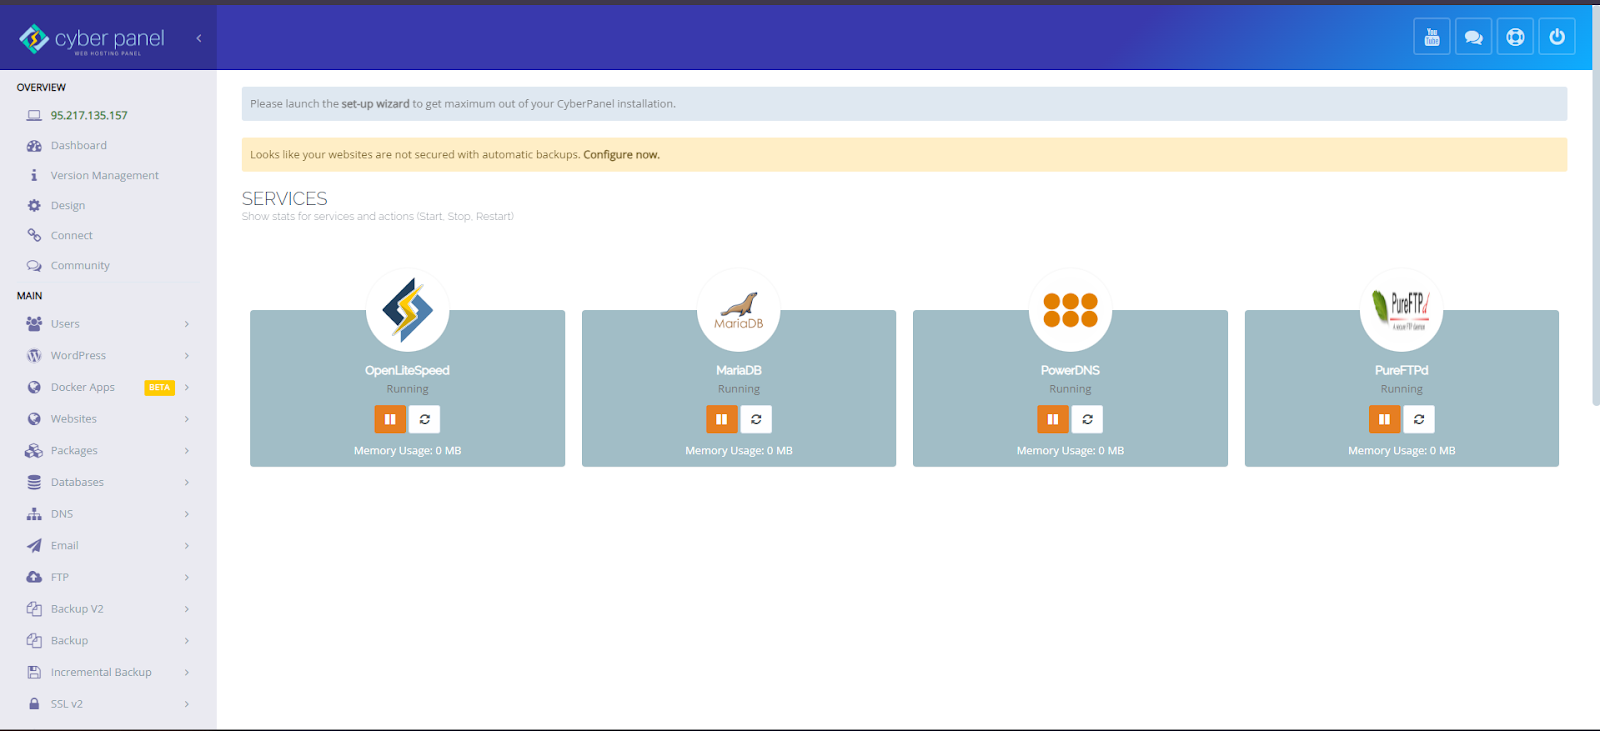Click the MariaDB seal logo

click(739, 310)
